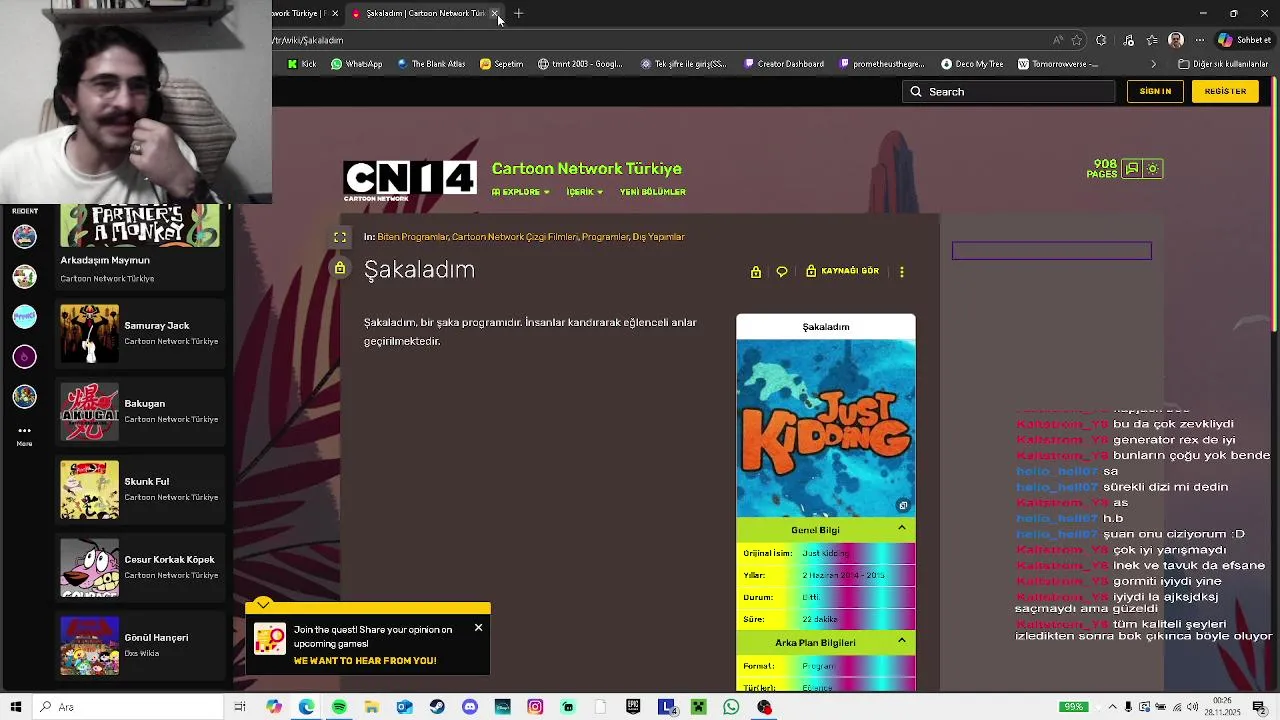The image size is (1280, 720).
Task: Collapse the Arka Plan Bilgileri section
Action: [901, 641]
